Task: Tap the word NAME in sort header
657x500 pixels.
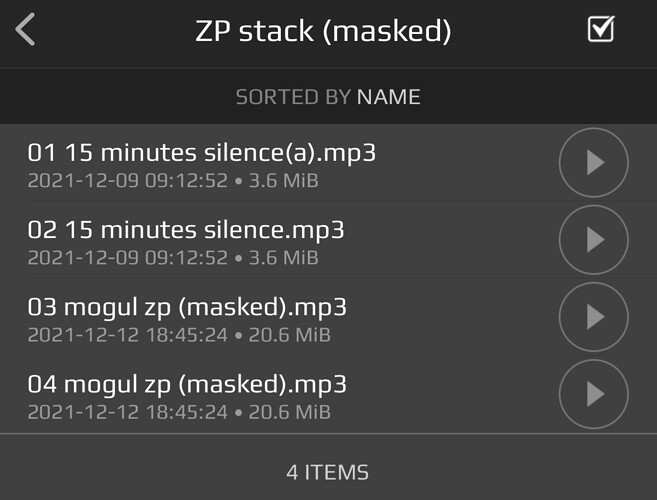Action: tap(388, 97)
